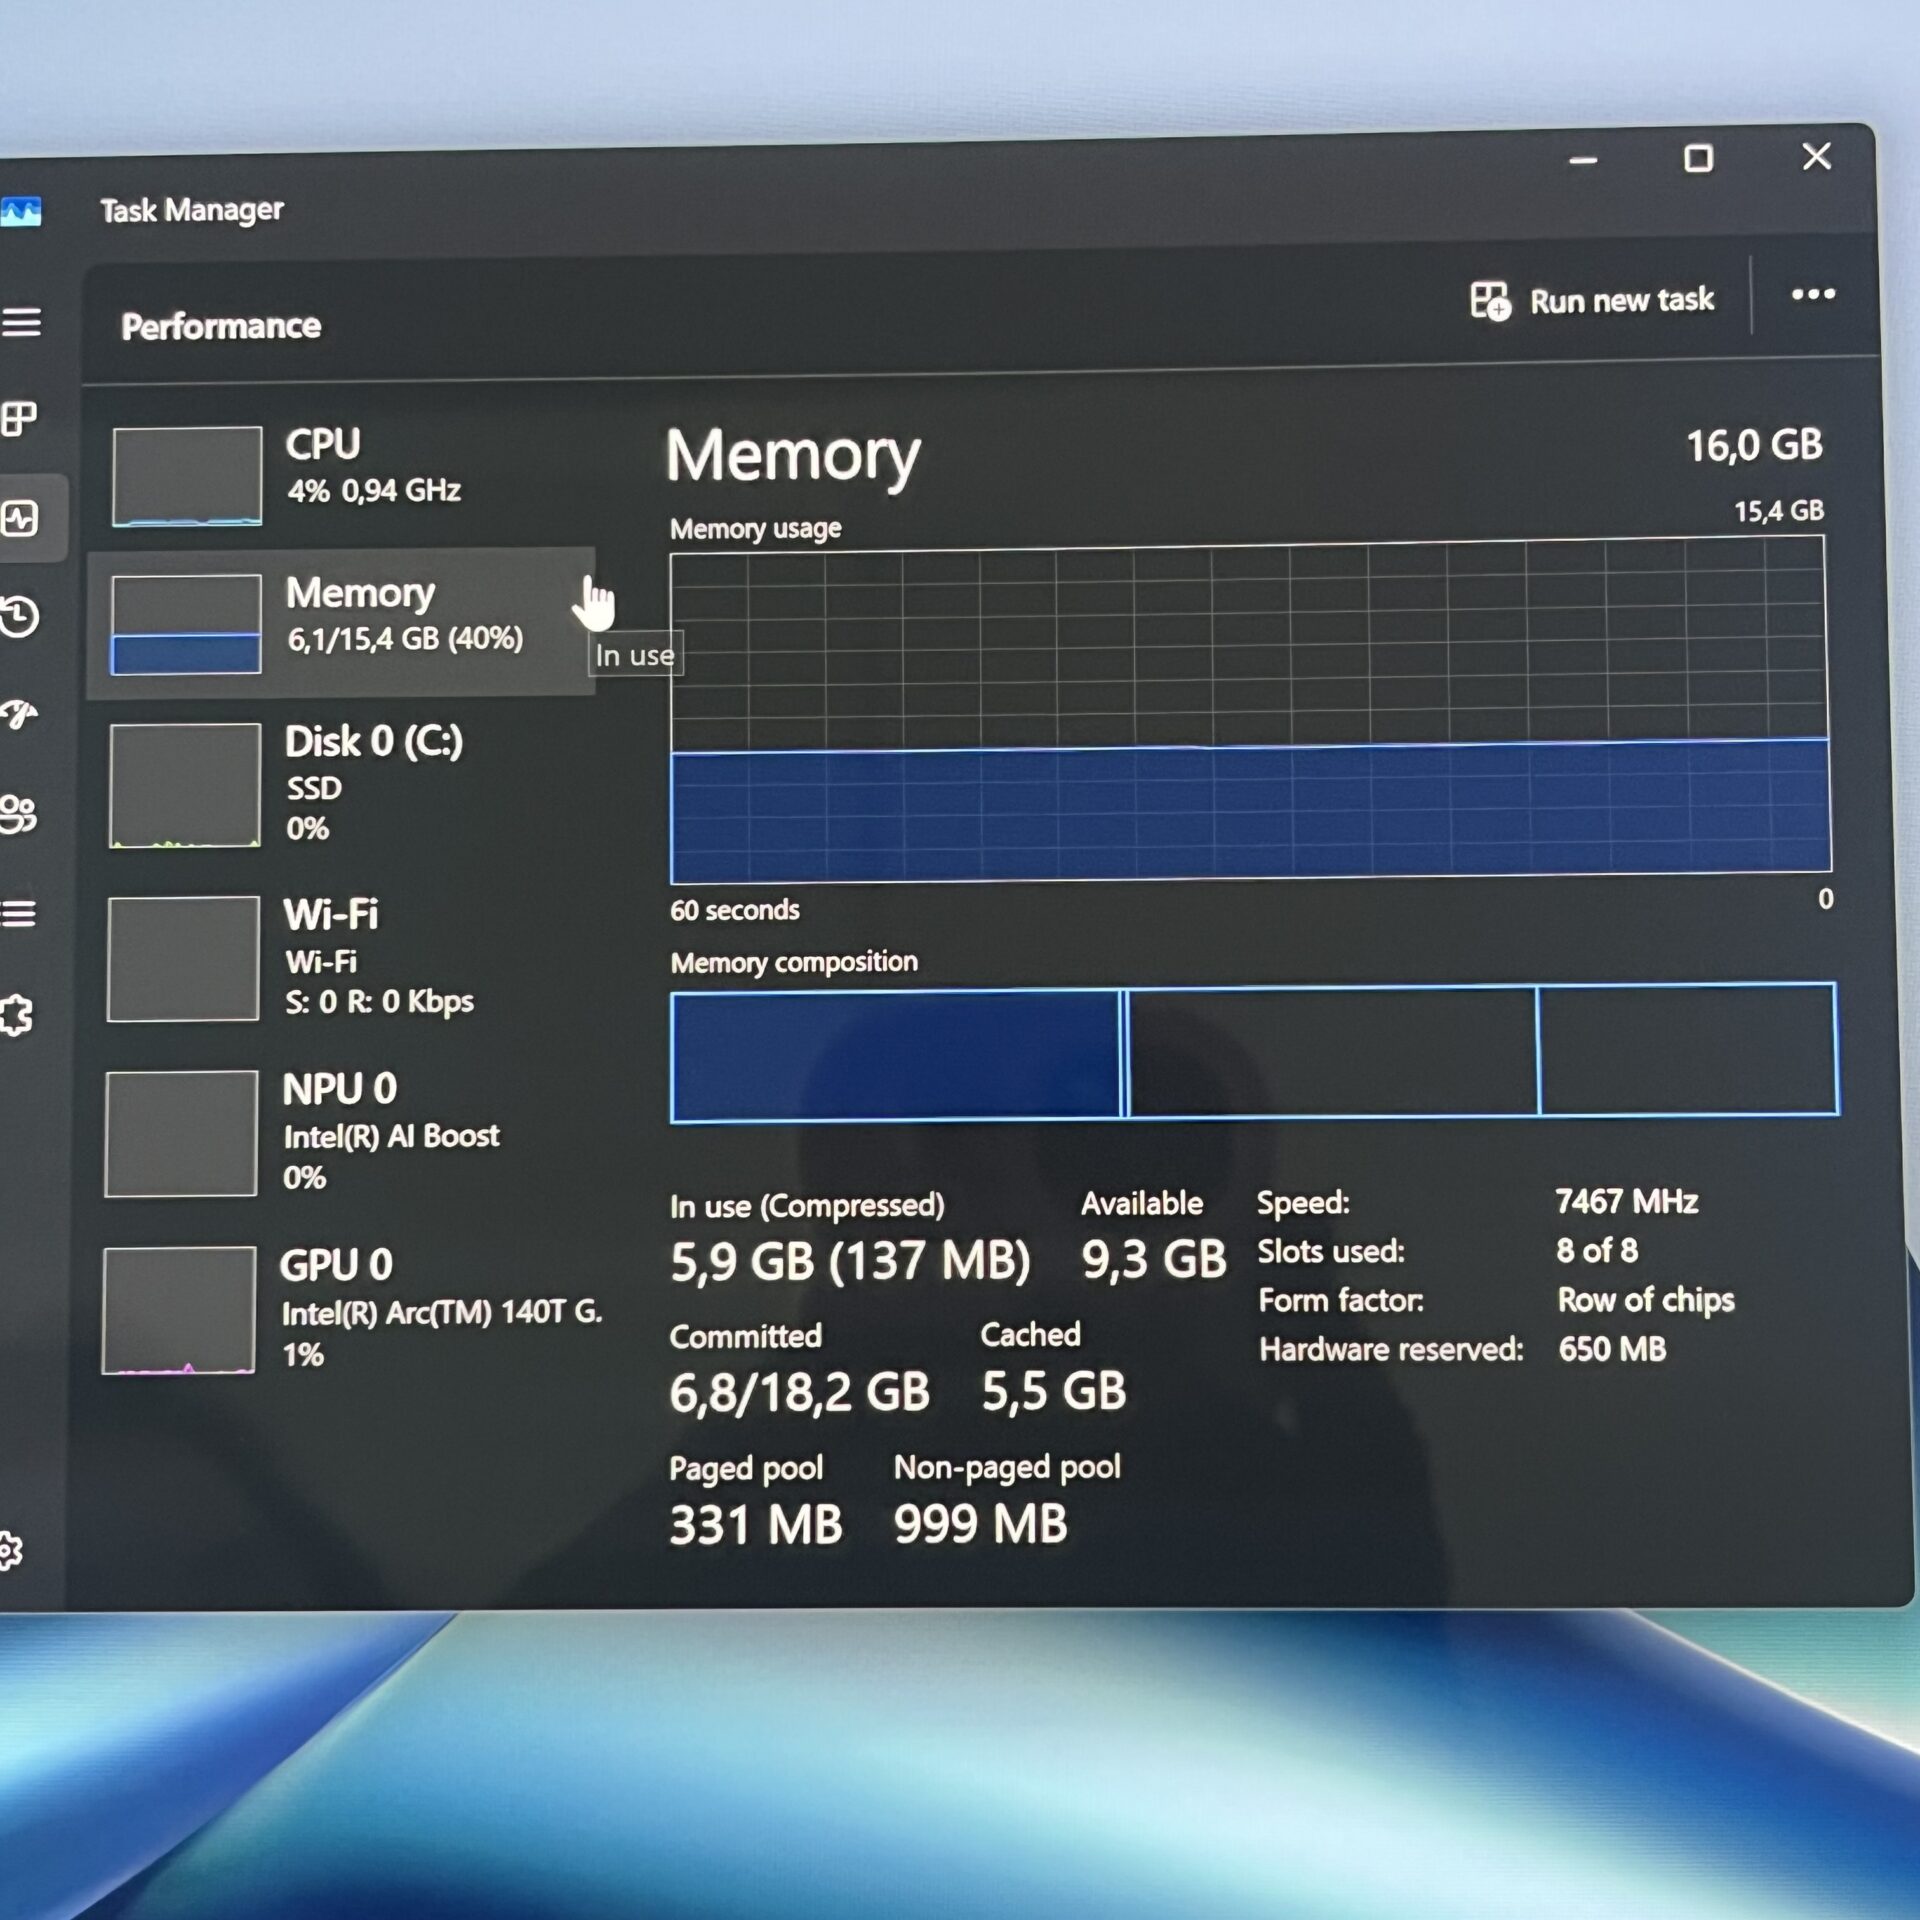
Task: Open App history page icon
Action: 20,616
